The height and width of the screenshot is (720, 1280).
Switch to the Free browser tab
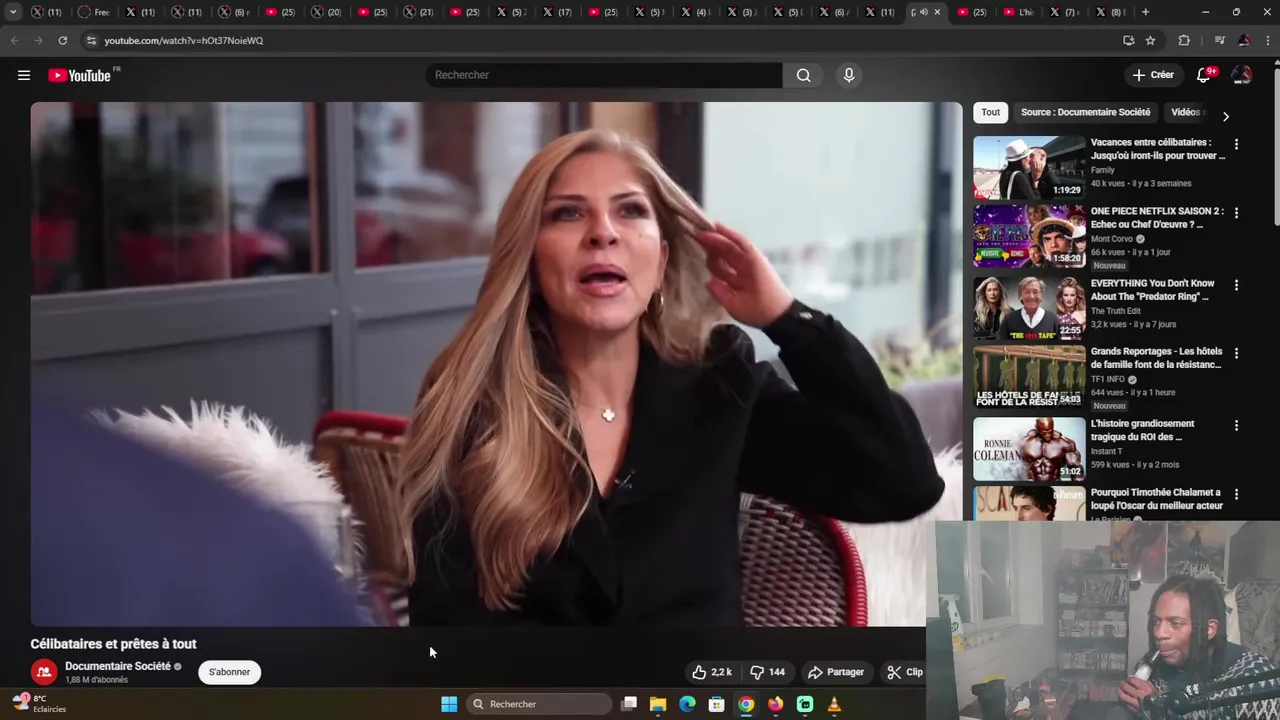pos(93,12)
